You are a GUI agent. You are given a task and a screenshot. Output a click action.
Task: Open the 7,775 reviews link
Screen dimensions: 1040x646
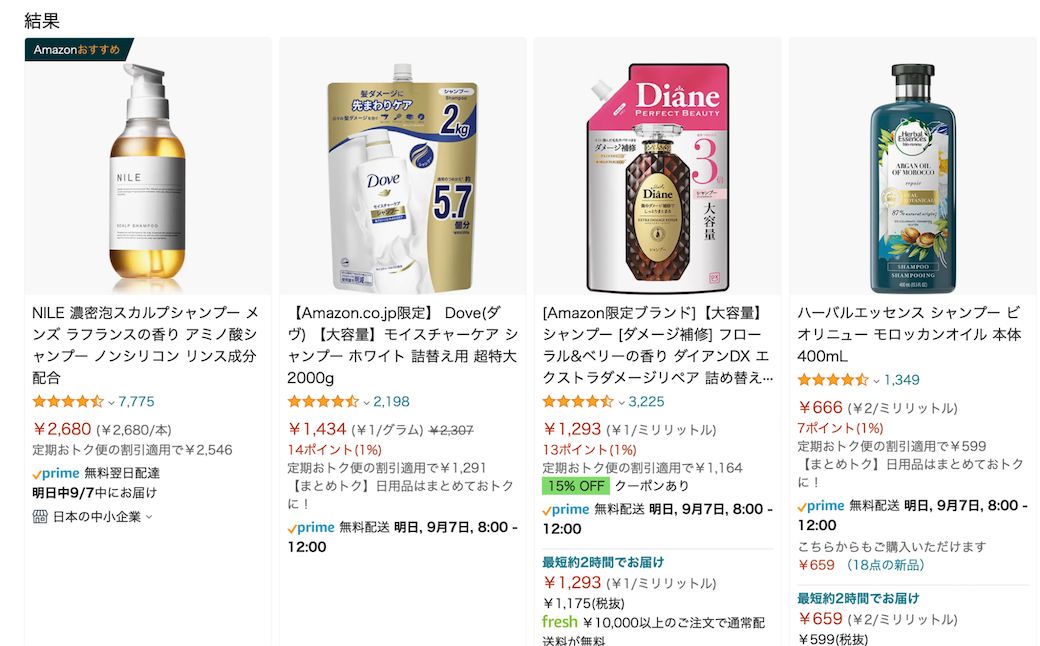click(x=136, y=402)
